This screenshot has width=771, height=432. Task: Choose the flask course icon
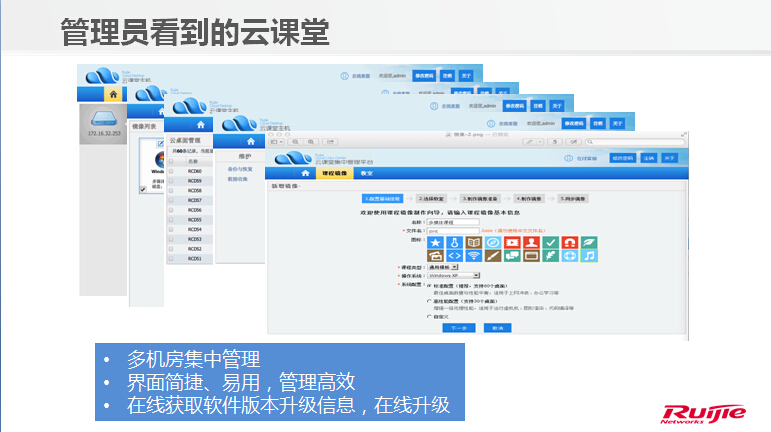455,242
